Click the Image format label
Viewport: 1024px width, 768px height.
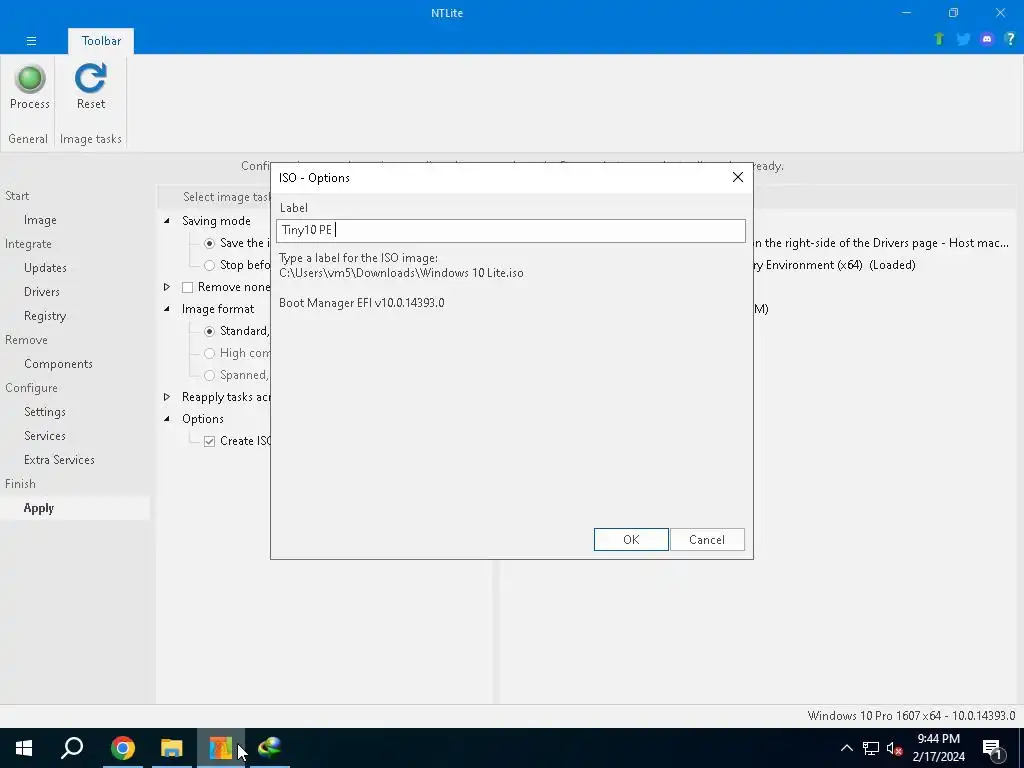tap(218, 309)
